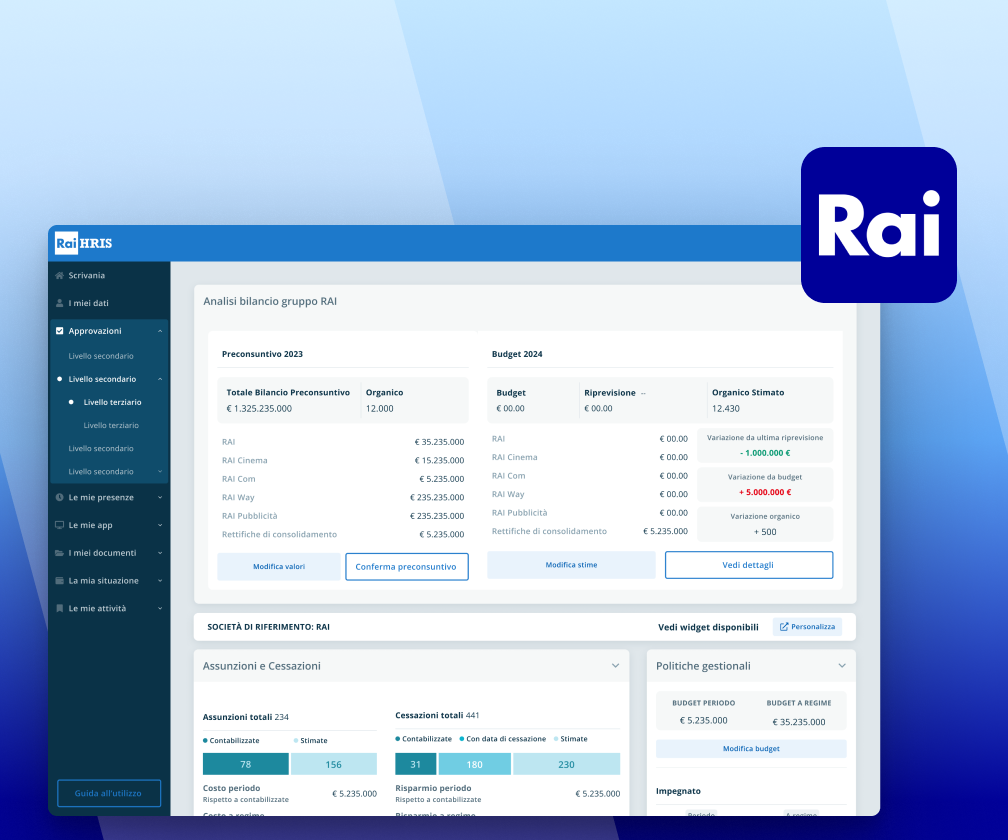Click the 180 con data di cessazione bar
Image resolution: width=1008 pixels, height=840 pixels.
474,764
